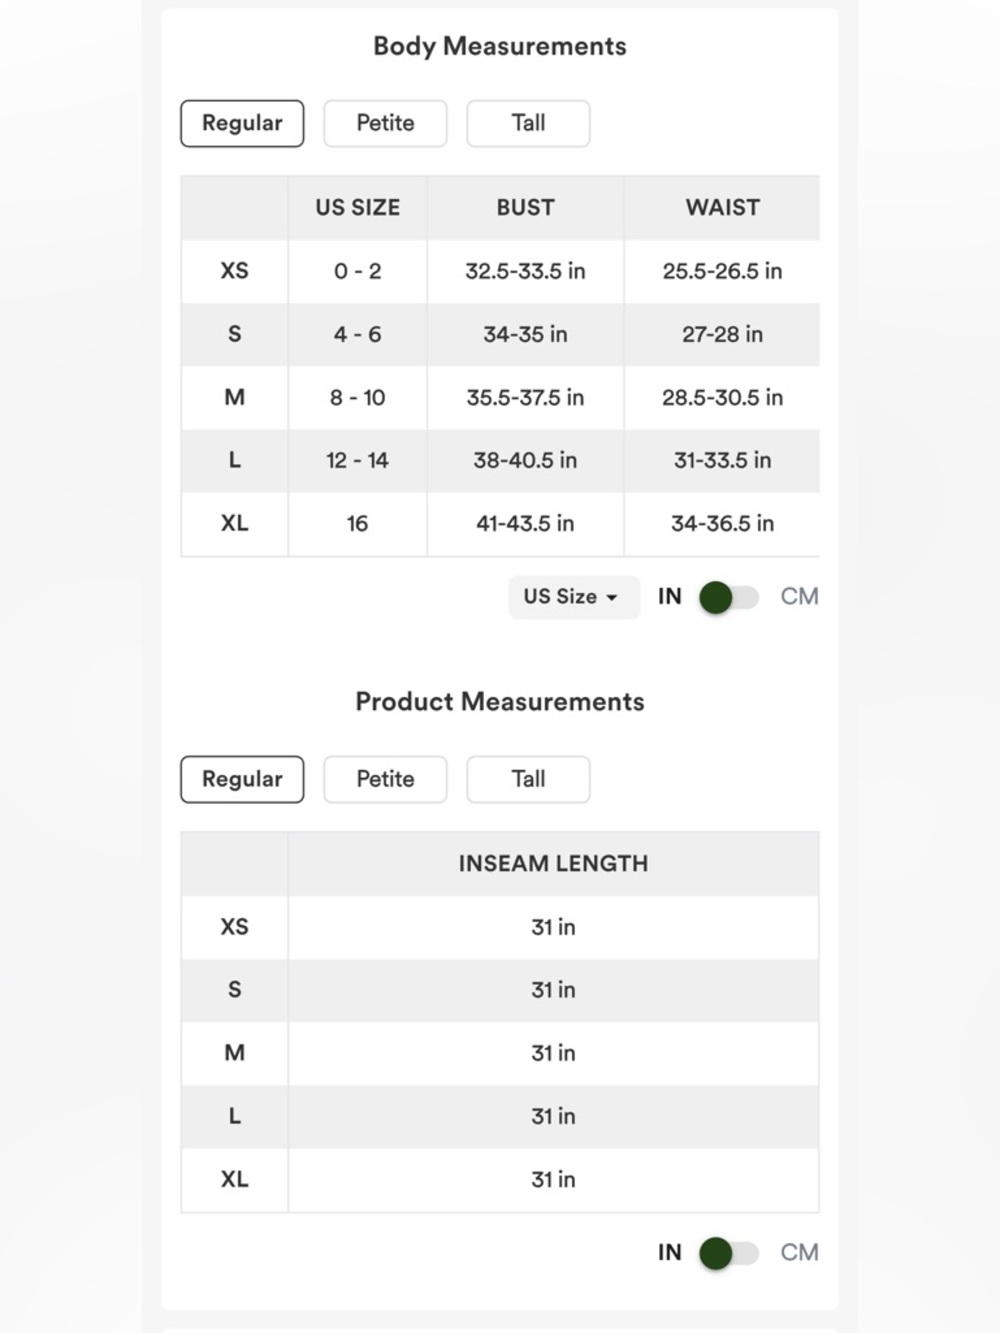Click the INSEAM LENGTH column header
The width and height of the screenshot is (1000, 1333).
click(x=553, y=864)
